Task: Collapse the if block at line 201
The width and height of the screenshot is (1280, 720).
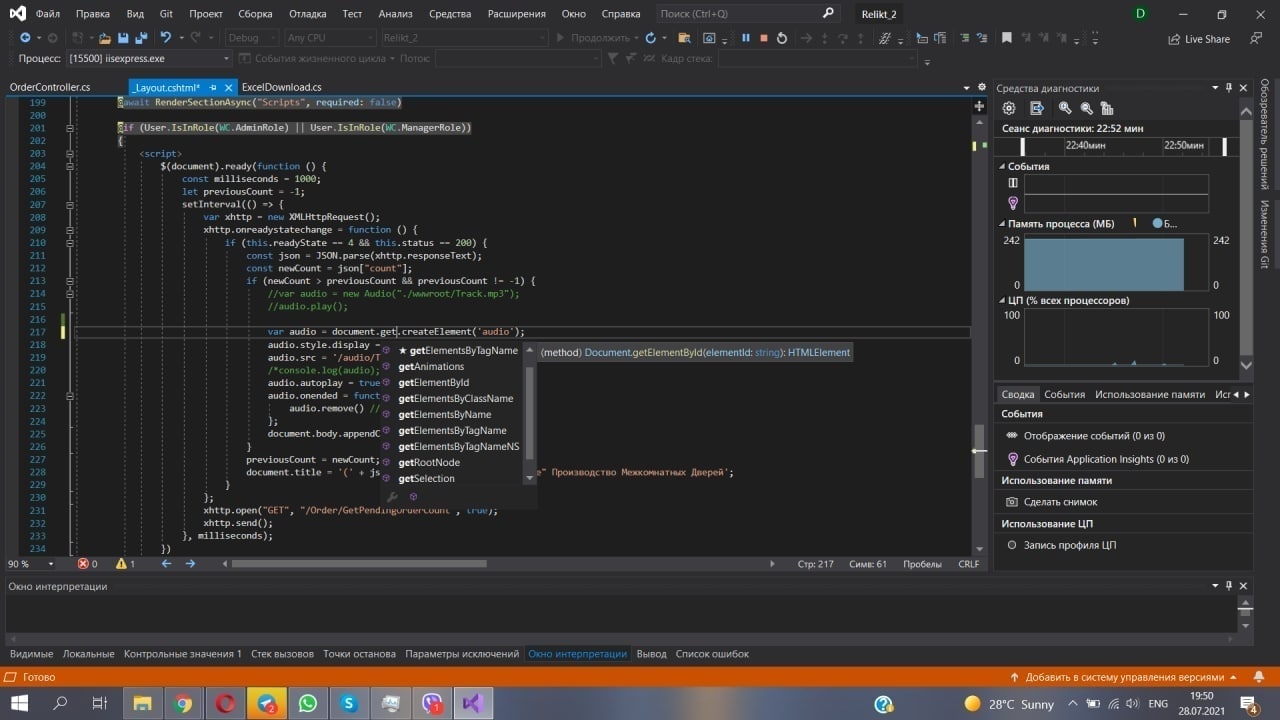Action: (70, 128)
